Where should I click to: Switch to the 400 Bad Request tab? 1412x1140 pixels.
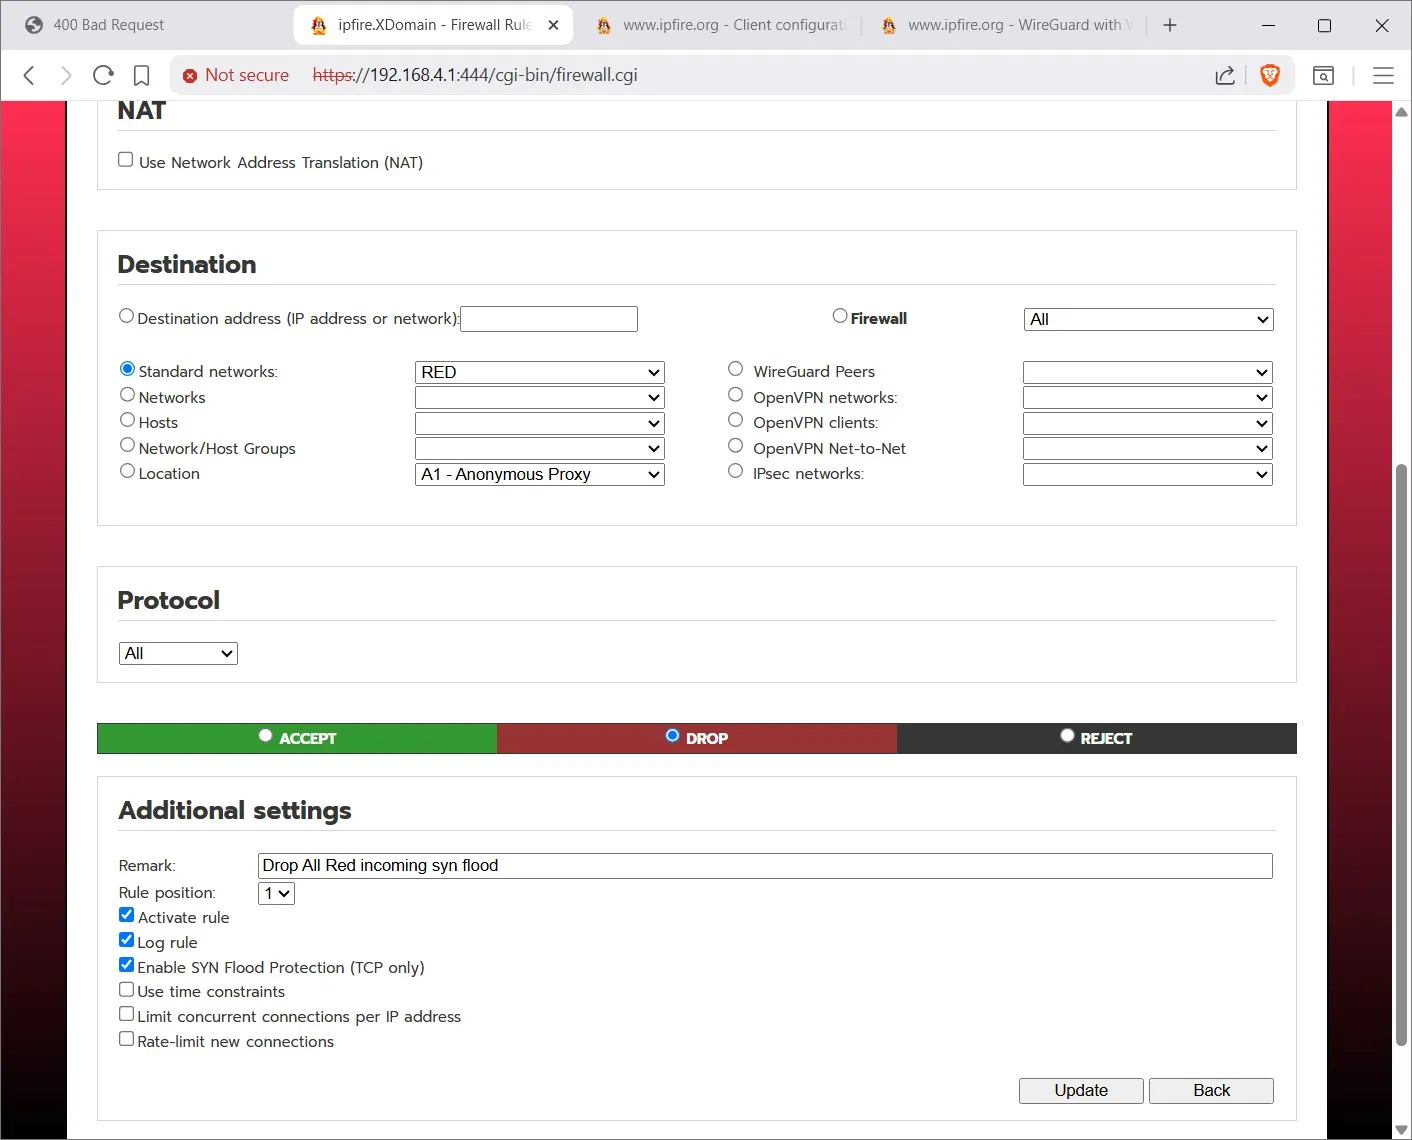click(108, 25)
